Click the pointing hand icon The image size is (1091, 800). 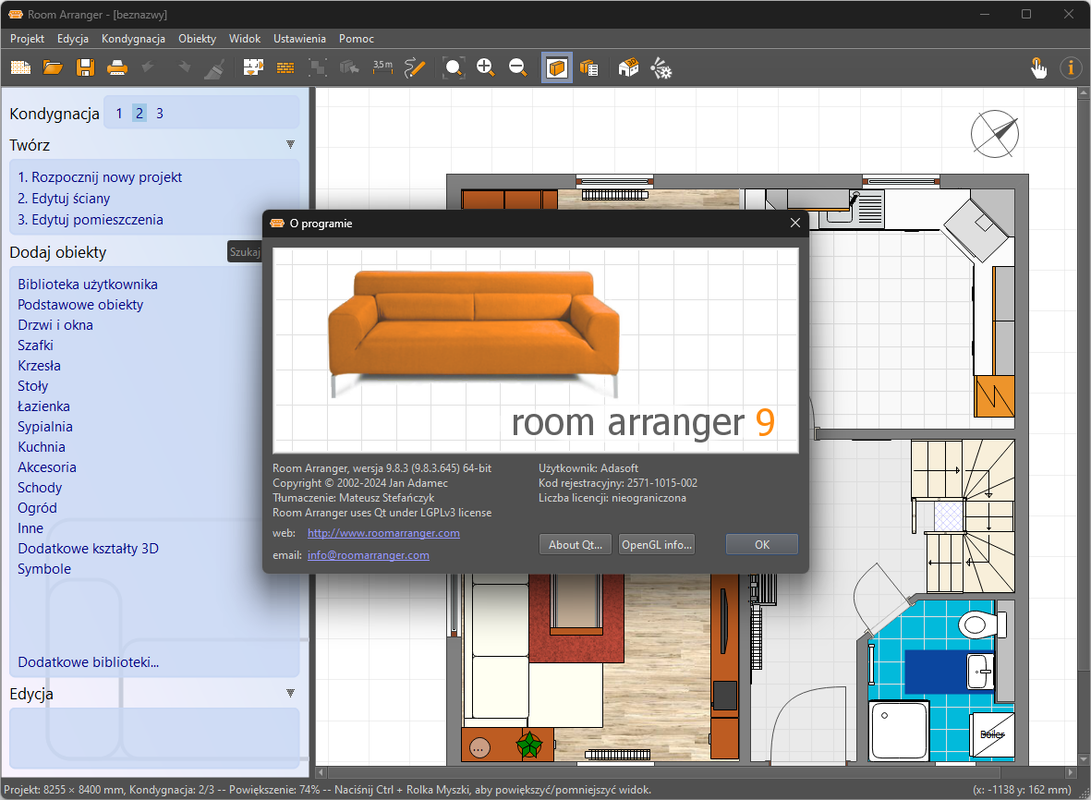pos(1038,67)
